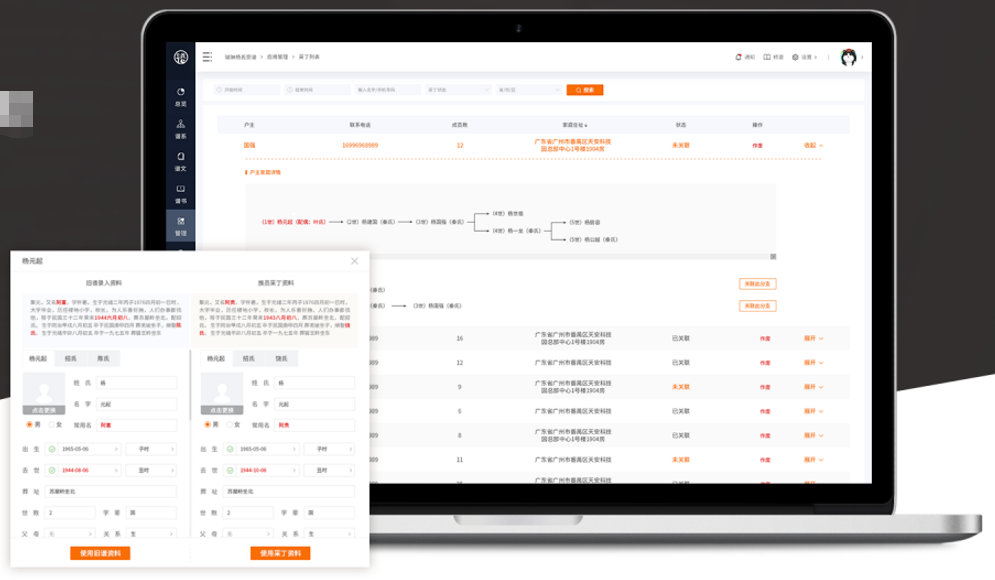Screen dimensions: 995x580
Task: Open left birth date 1965-05-06 picker
Action: pos(83,449)
